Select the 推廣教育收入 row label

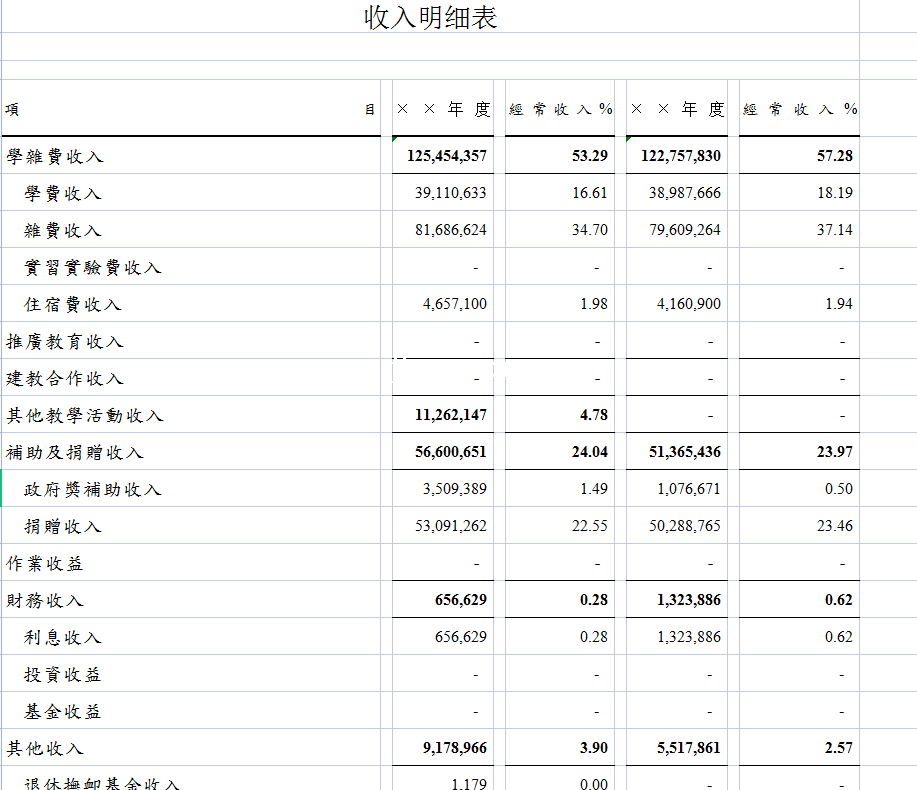click(x=65, y=342)
